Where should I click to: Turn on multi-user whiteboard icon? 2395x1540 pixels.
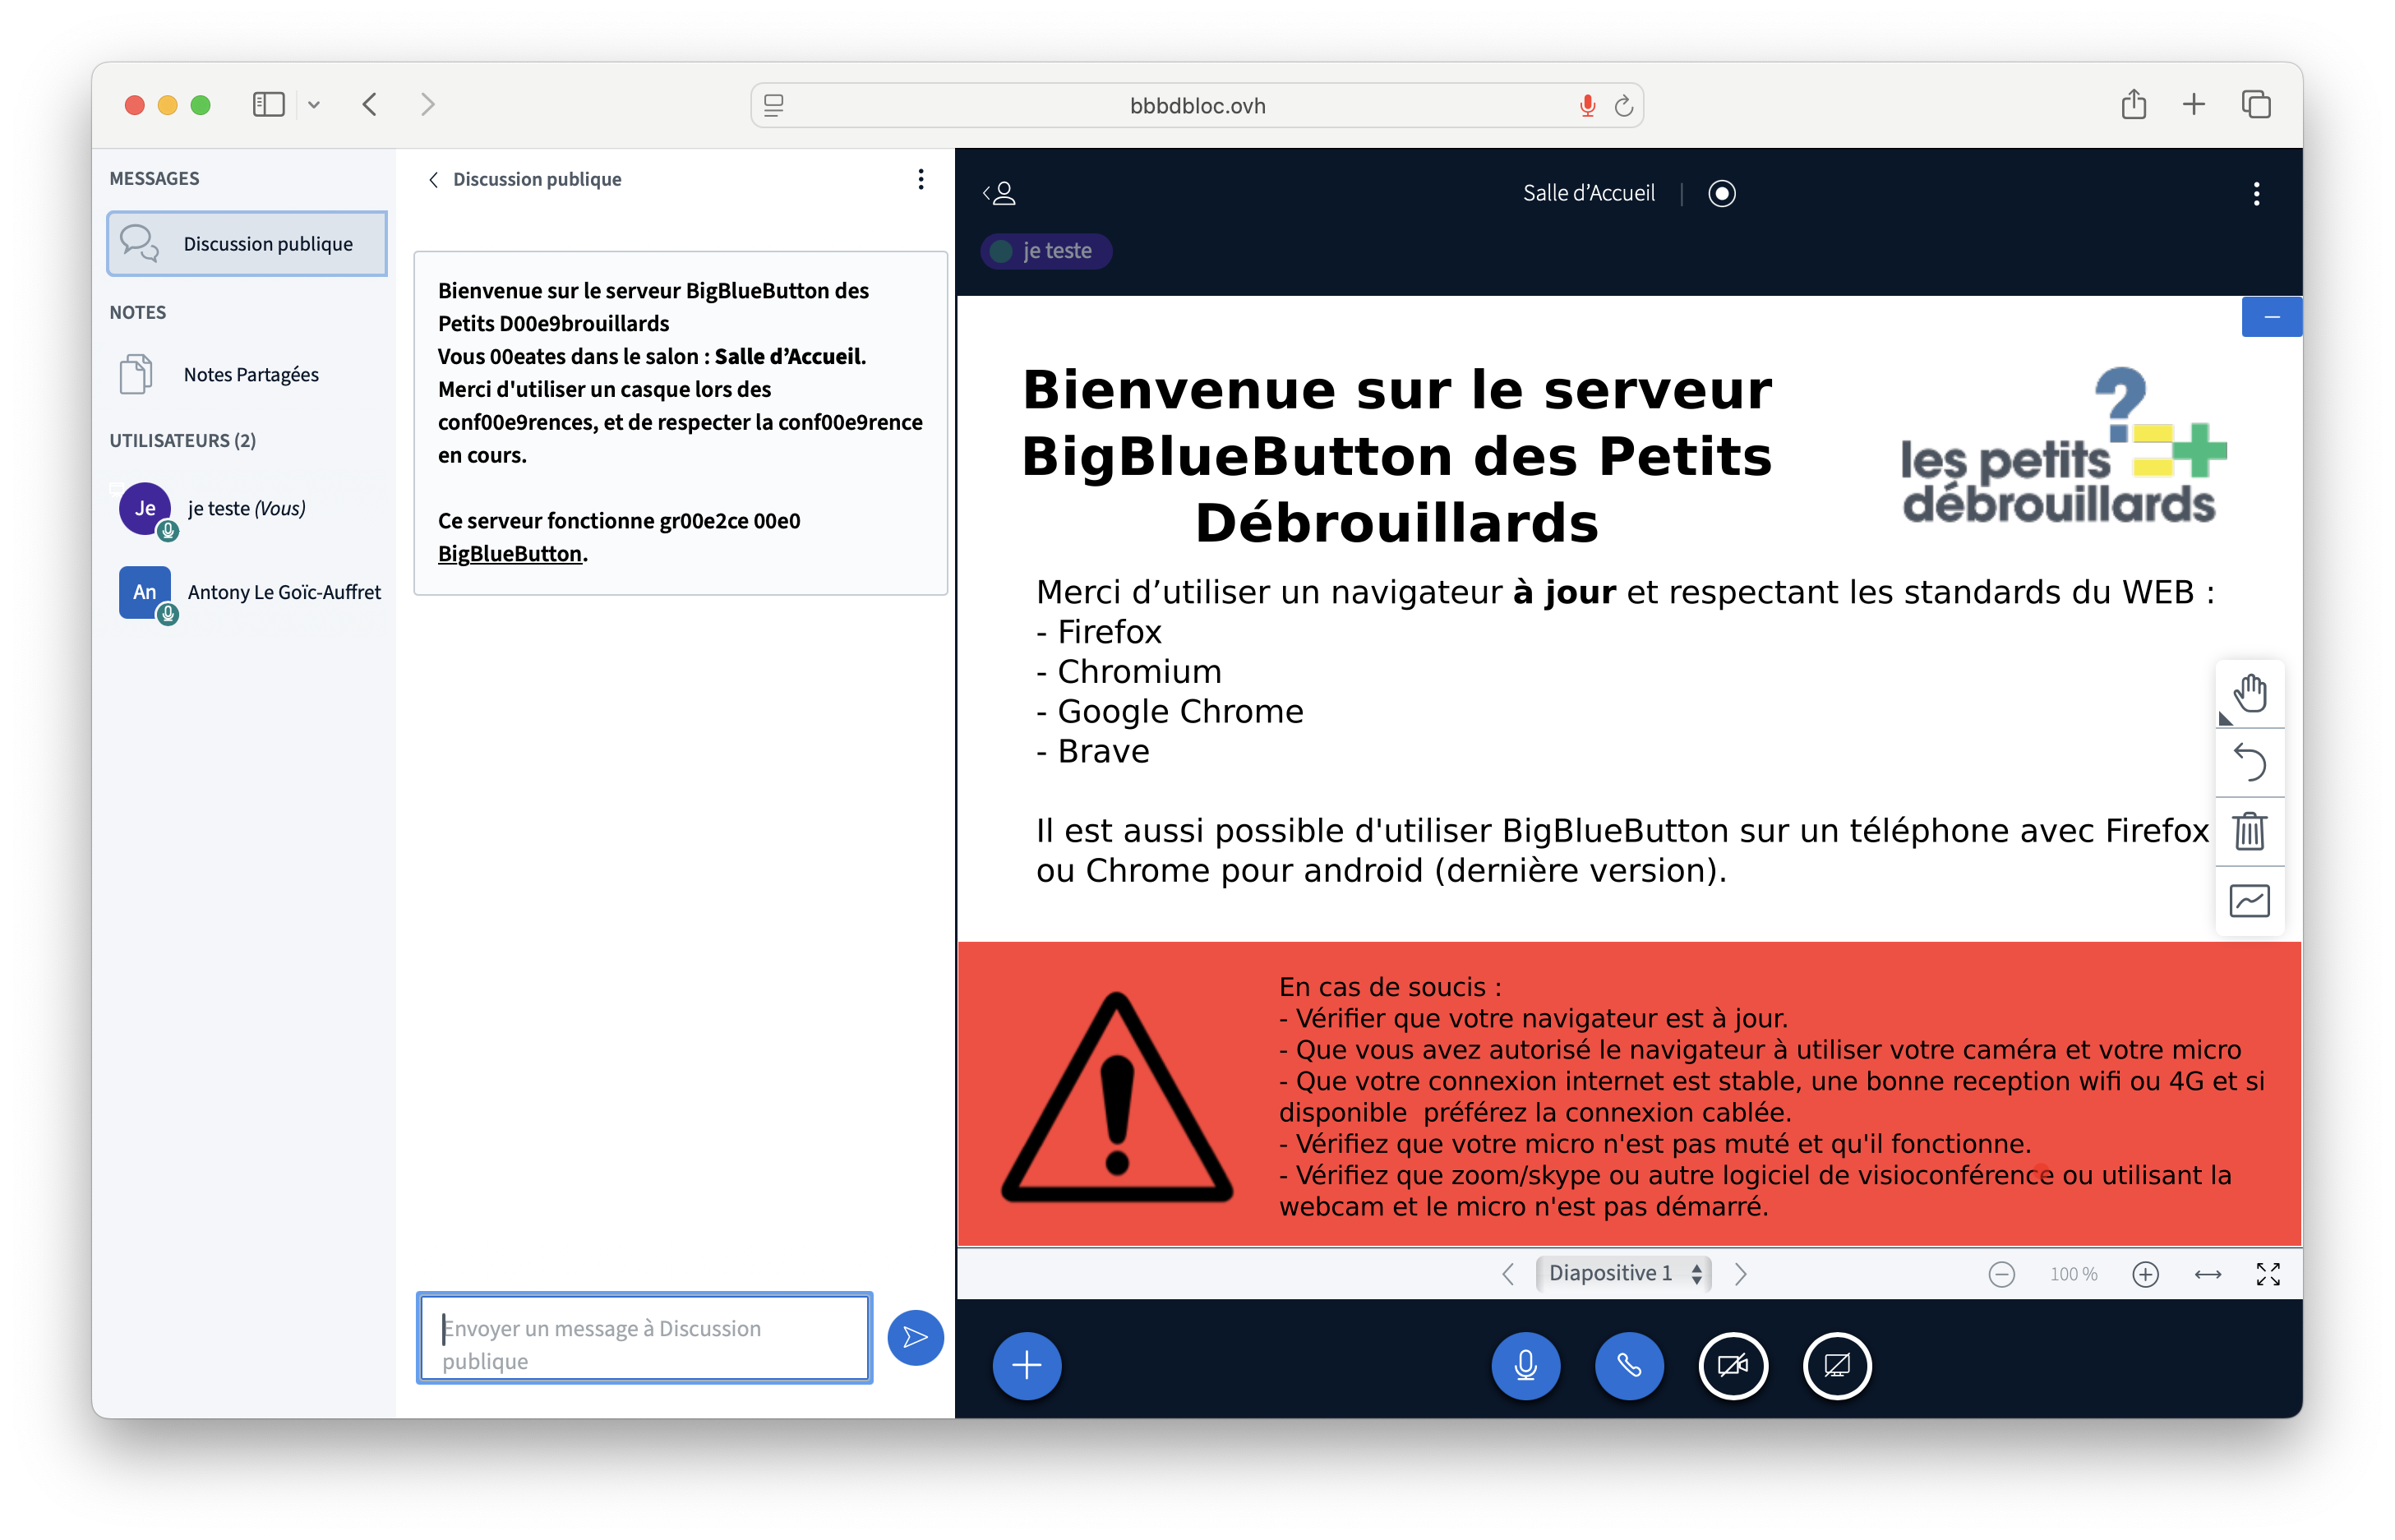pyautogui.click(x=2249, y=901)
